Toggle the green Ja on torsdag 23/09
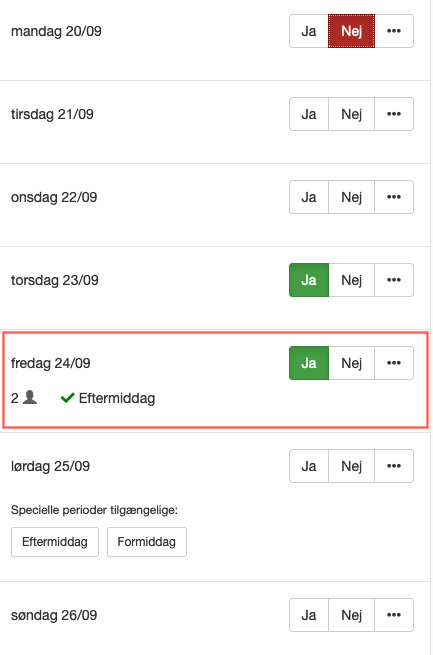This screenshot has height=655, width=433. click(x=309, y=280)
